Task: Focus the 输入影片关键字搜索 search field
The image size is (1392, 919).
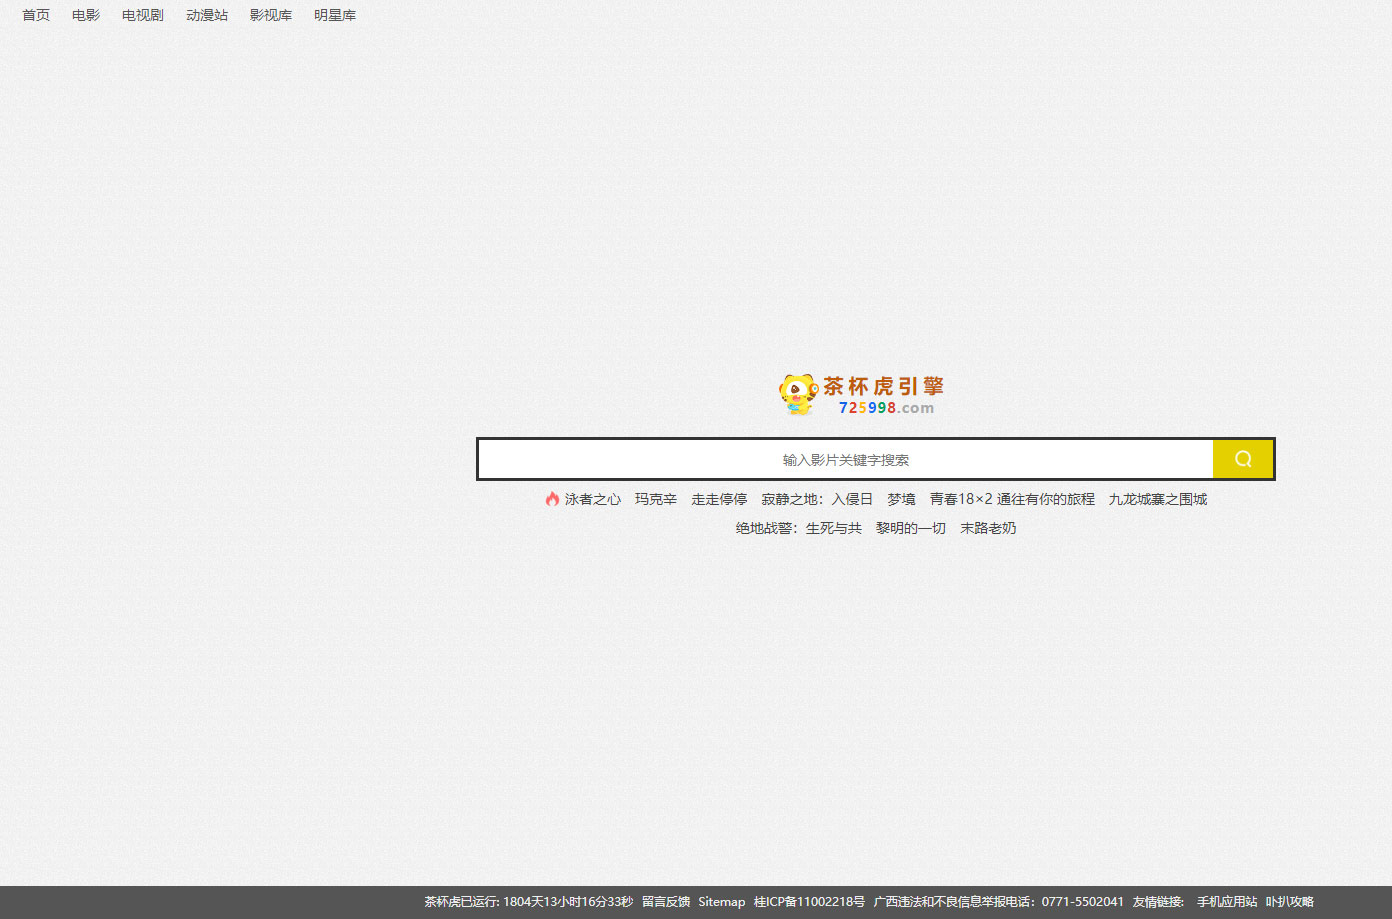Action: click(846, 459)
